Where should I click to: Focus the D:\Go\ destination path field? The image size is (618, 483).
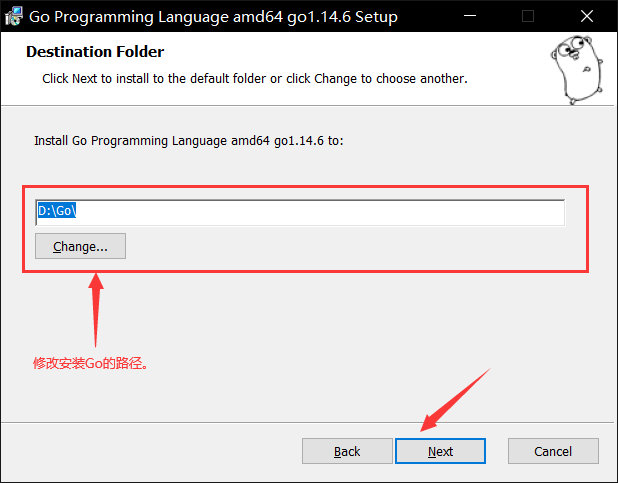click(300, 213)
